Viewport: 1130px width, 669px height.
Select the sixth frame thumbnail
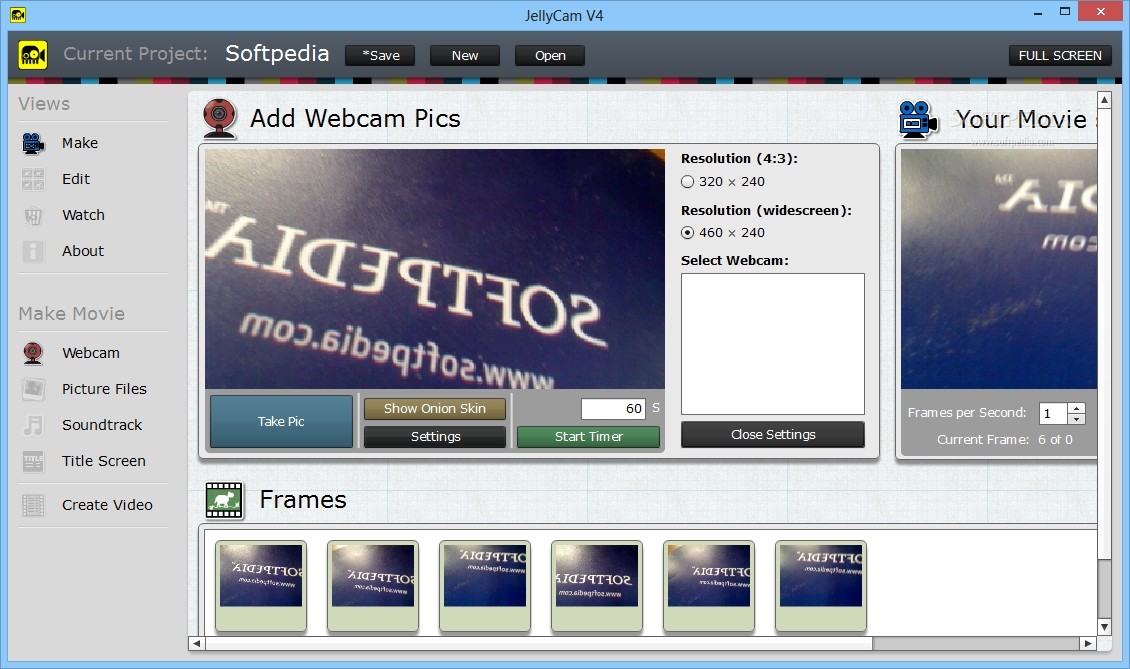[x=821, y=586]
